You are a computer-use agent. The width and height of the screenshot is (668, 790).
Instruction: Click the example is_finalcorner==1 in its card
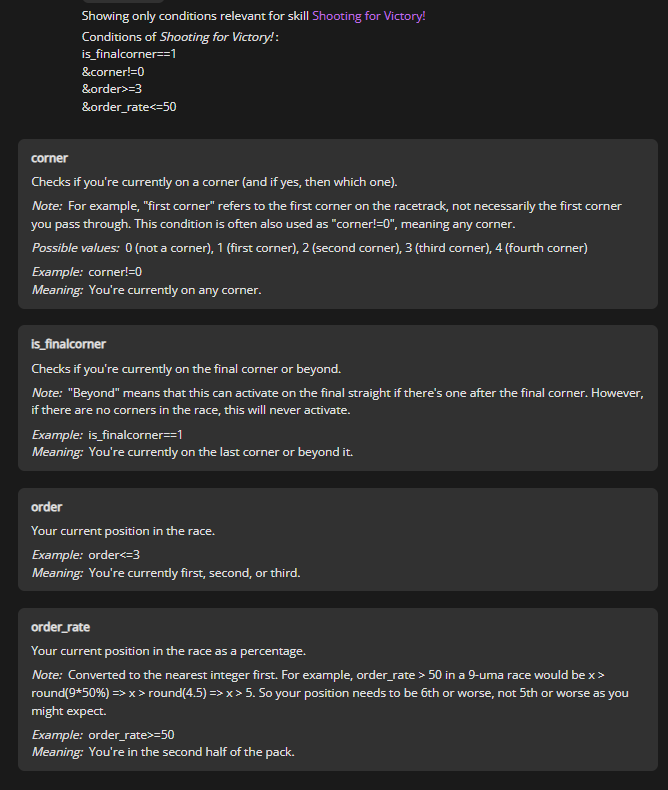(136, 435)
